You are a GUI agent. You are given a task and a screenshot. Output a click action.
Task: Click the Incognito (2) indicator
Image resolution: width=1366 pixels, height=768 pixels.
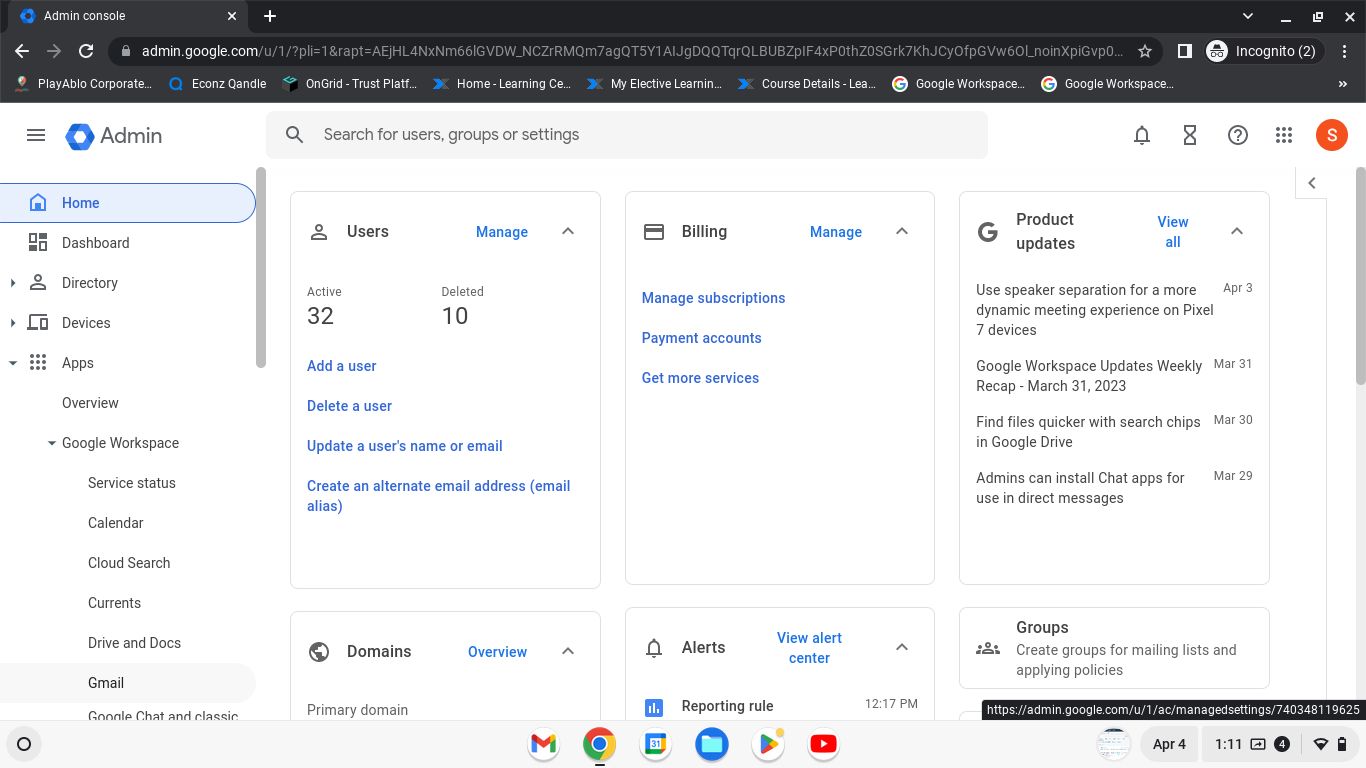pyautogui.click(x=1265, y=51)
